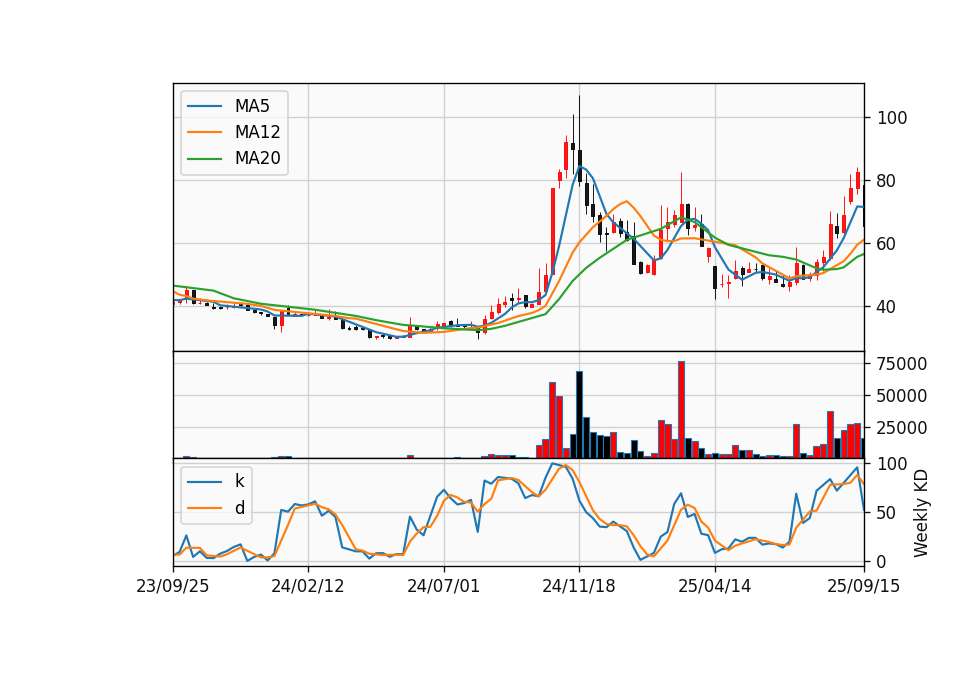Click the 24/07/01 date axis label
960x690 pixels.
click(444, 586)
